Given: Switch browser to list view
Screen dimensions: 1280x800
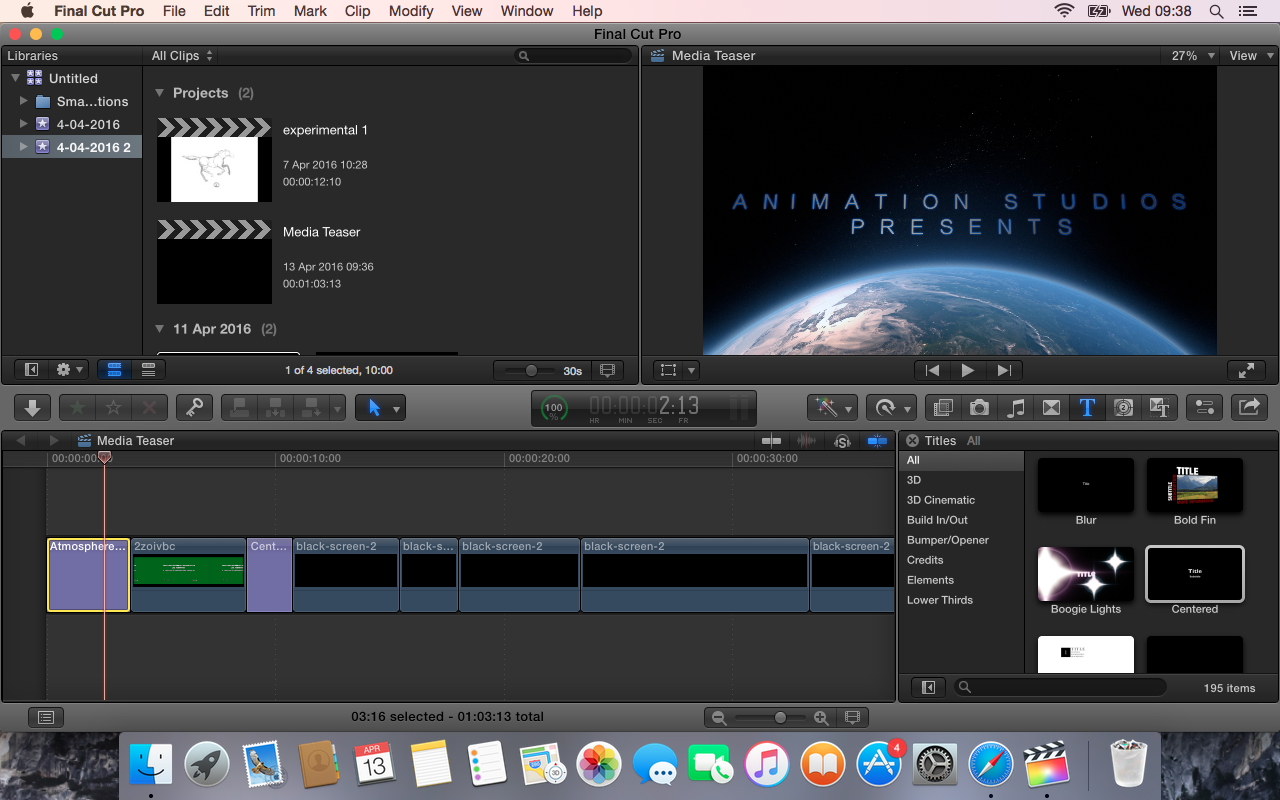Looking at the screenshot, I should (x=148, y=370).
